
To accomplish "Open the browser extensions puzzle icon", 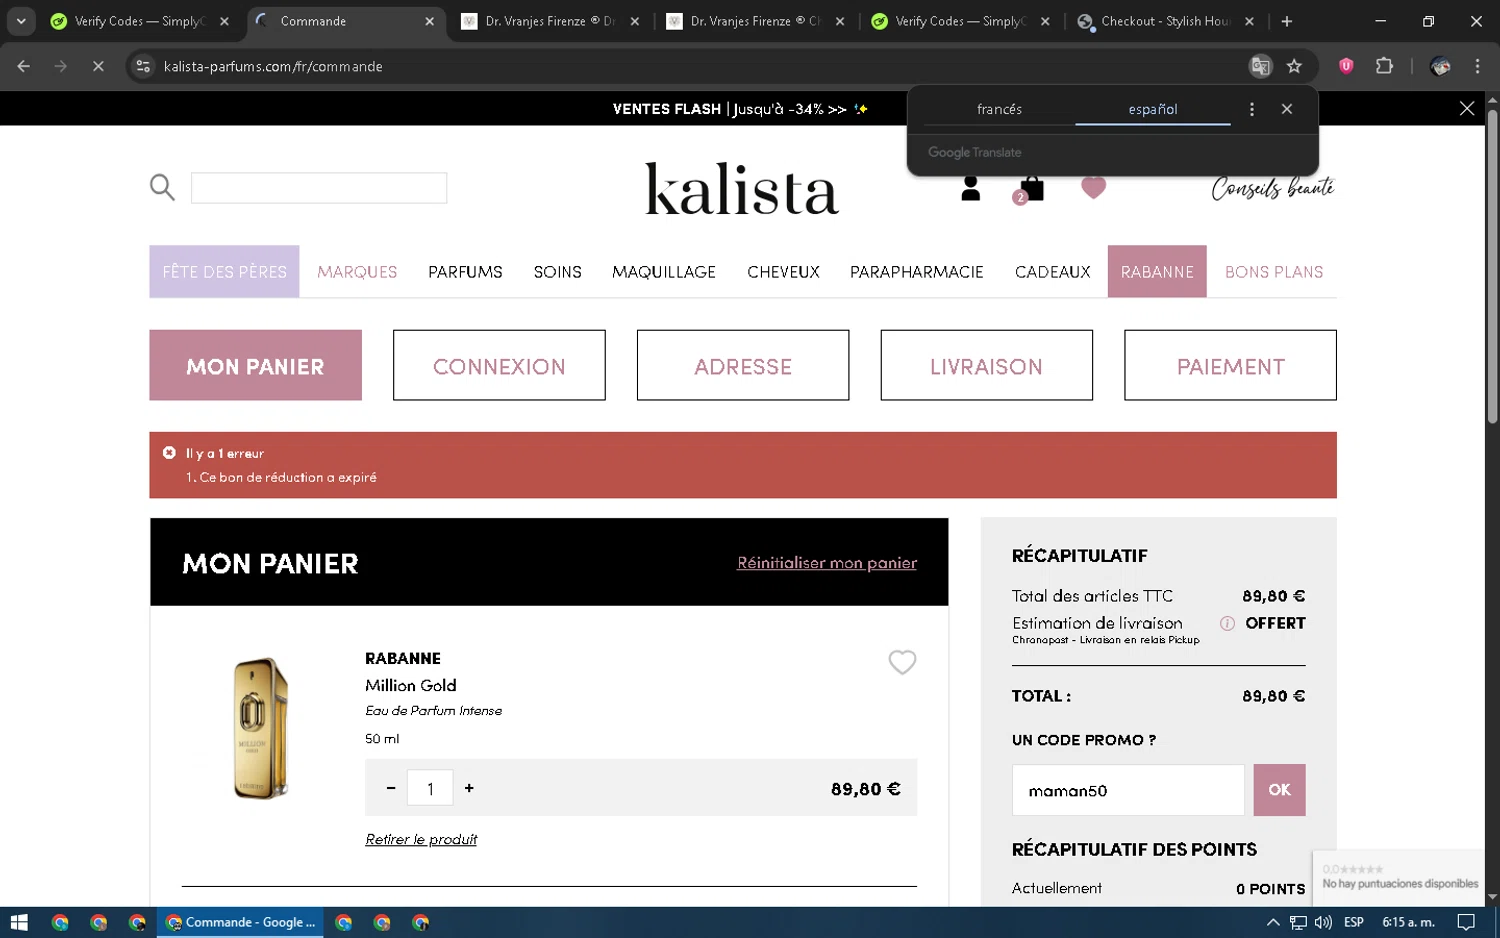I will tap(1384, 66).
